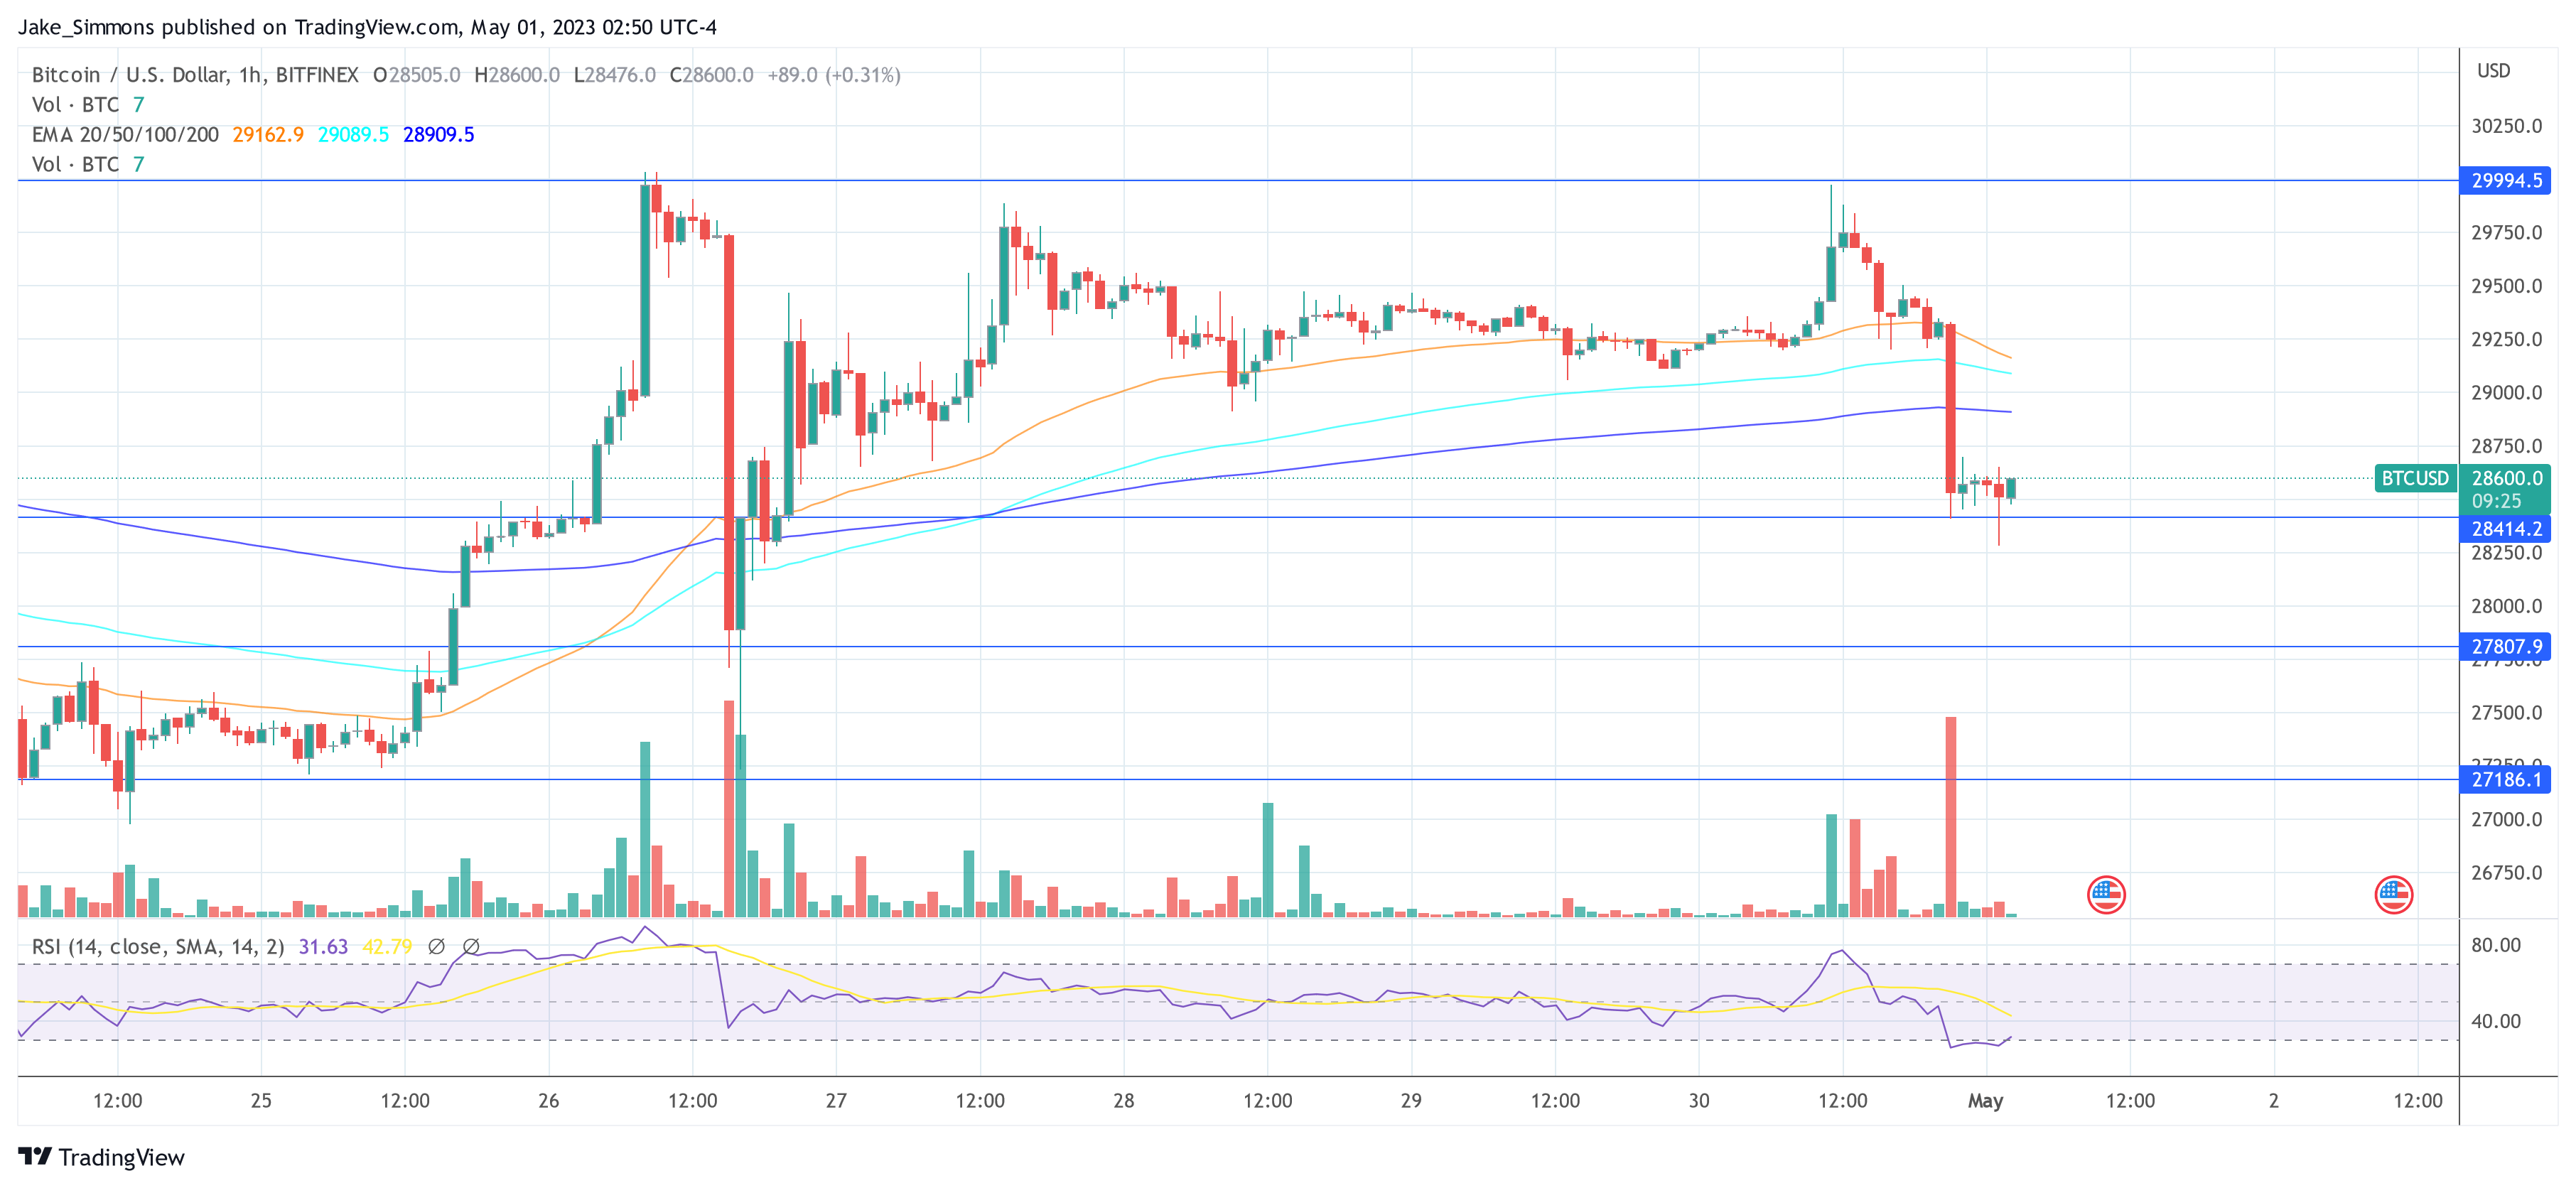Click the cyan EMA value 29089.5
Screen dimensions: 2576x1188
pos(353,135)
